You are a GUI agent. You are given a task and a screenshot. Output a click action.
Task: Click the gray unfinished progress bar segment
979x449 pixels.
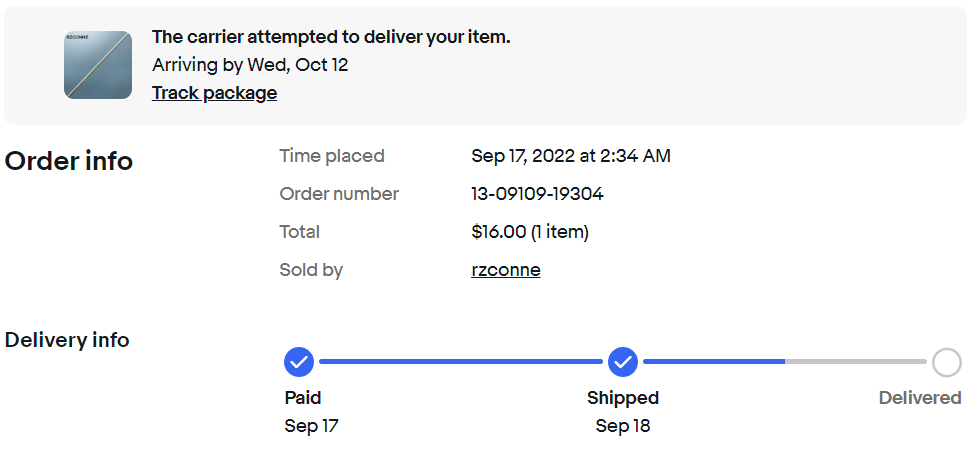tap(856, 361)
